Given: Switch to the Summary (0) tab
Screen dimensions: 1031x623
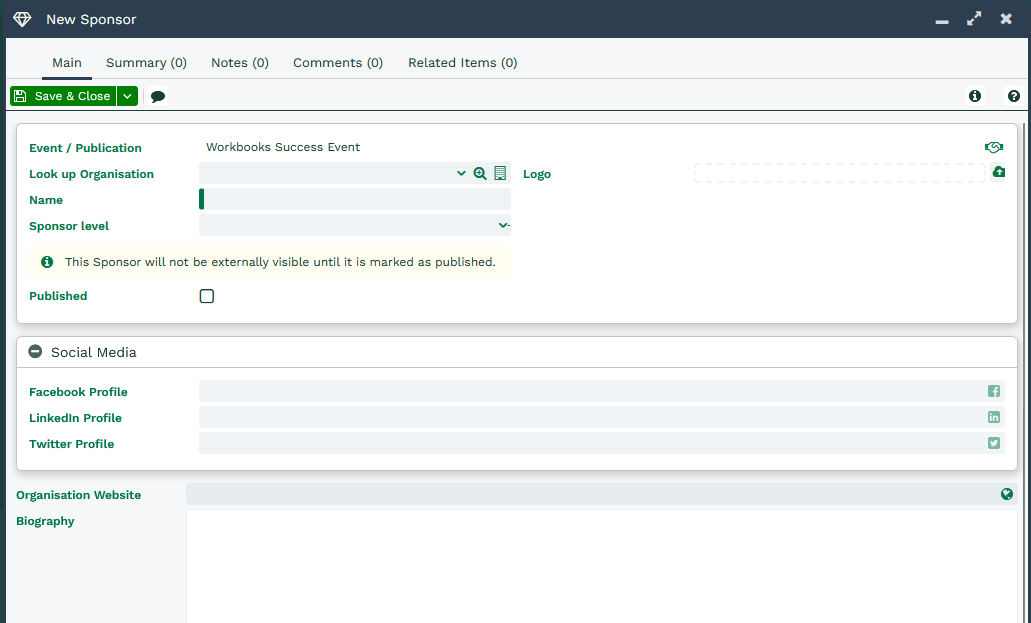Looking at the screenshot, I should coord(146,62).
